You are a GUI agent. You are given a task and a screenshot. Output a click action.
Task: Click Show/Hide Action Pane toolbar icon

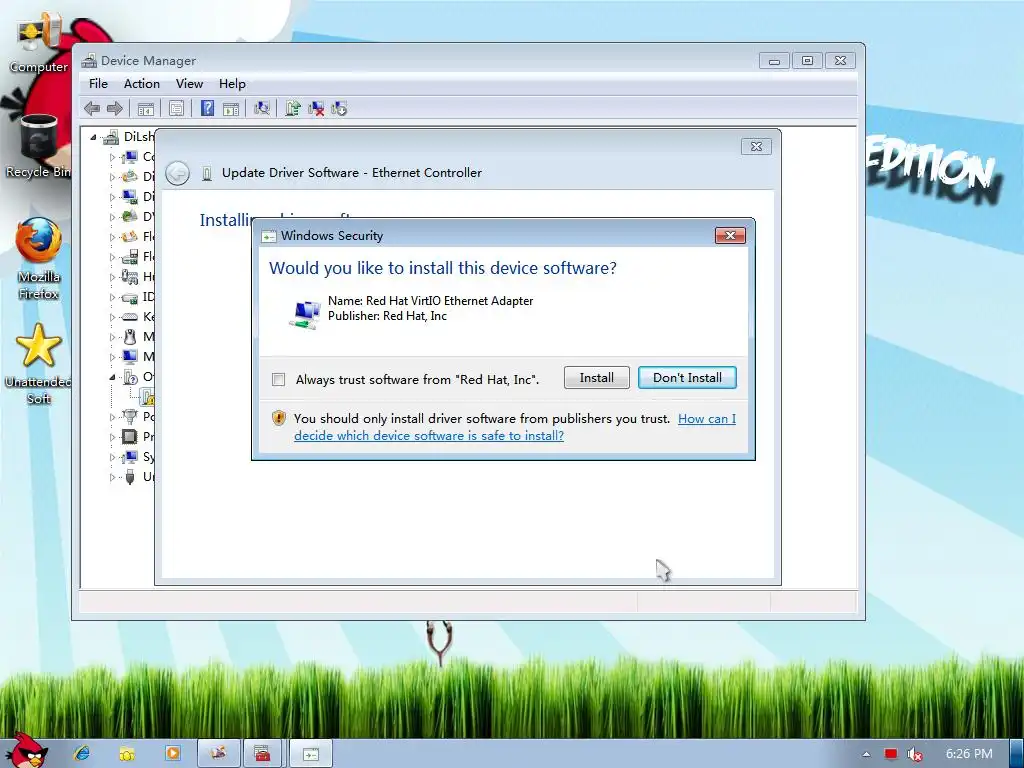pos(231,108)
